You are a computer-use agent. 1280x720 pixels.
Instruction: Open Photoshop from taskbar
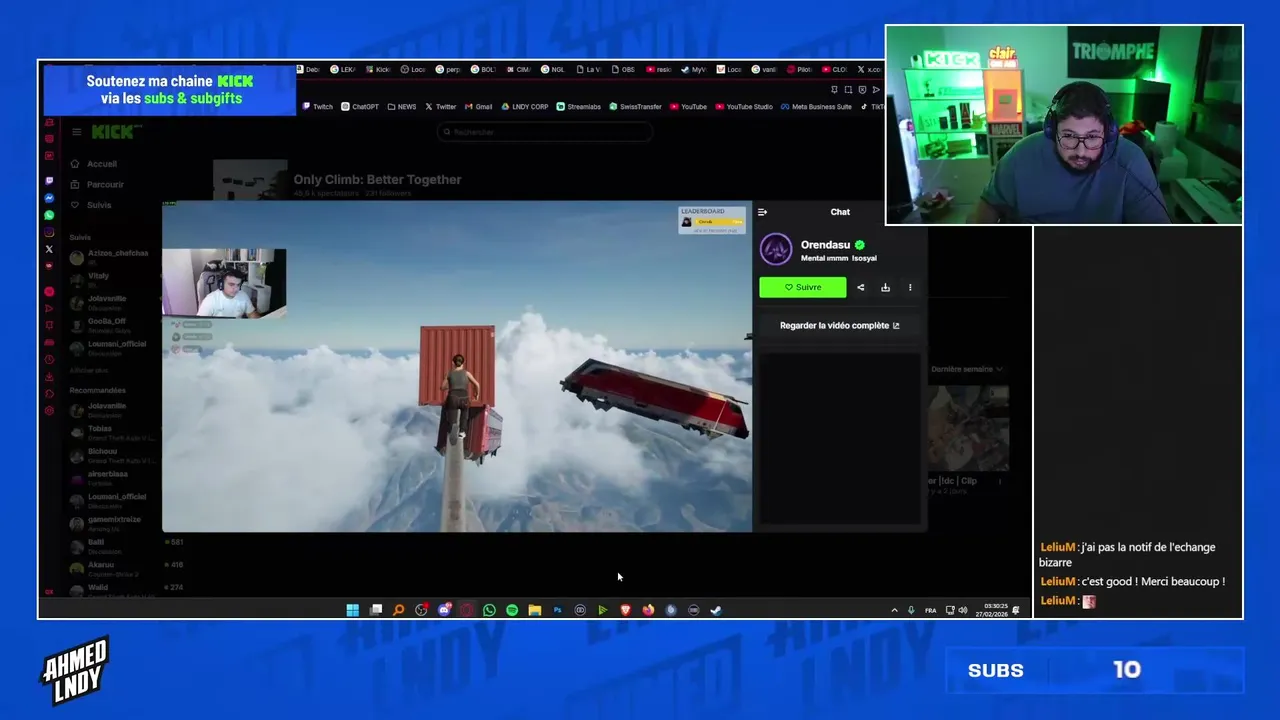pyautogui.click(x=557, y=610)
